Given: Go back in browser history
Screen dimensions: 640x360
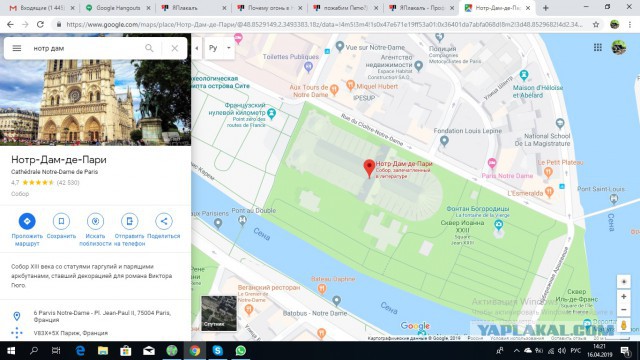Looking at the screenshot, I should point(10,24).
